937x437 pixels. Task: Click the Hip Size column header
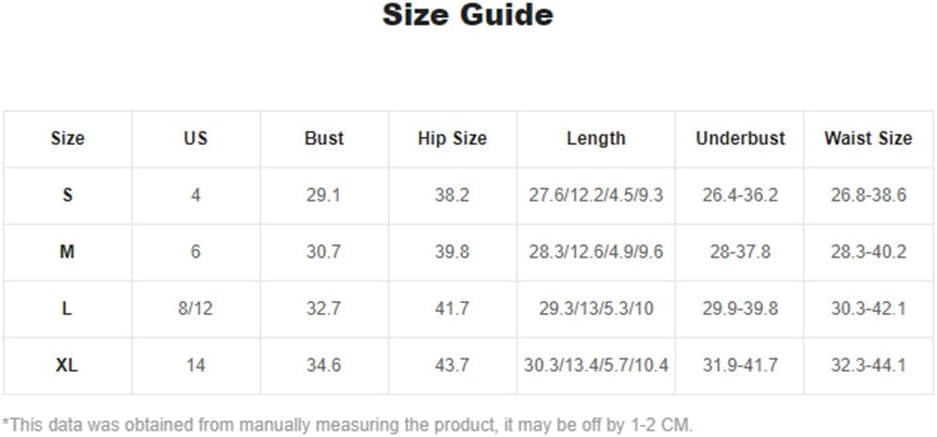[x=452, y=139]
